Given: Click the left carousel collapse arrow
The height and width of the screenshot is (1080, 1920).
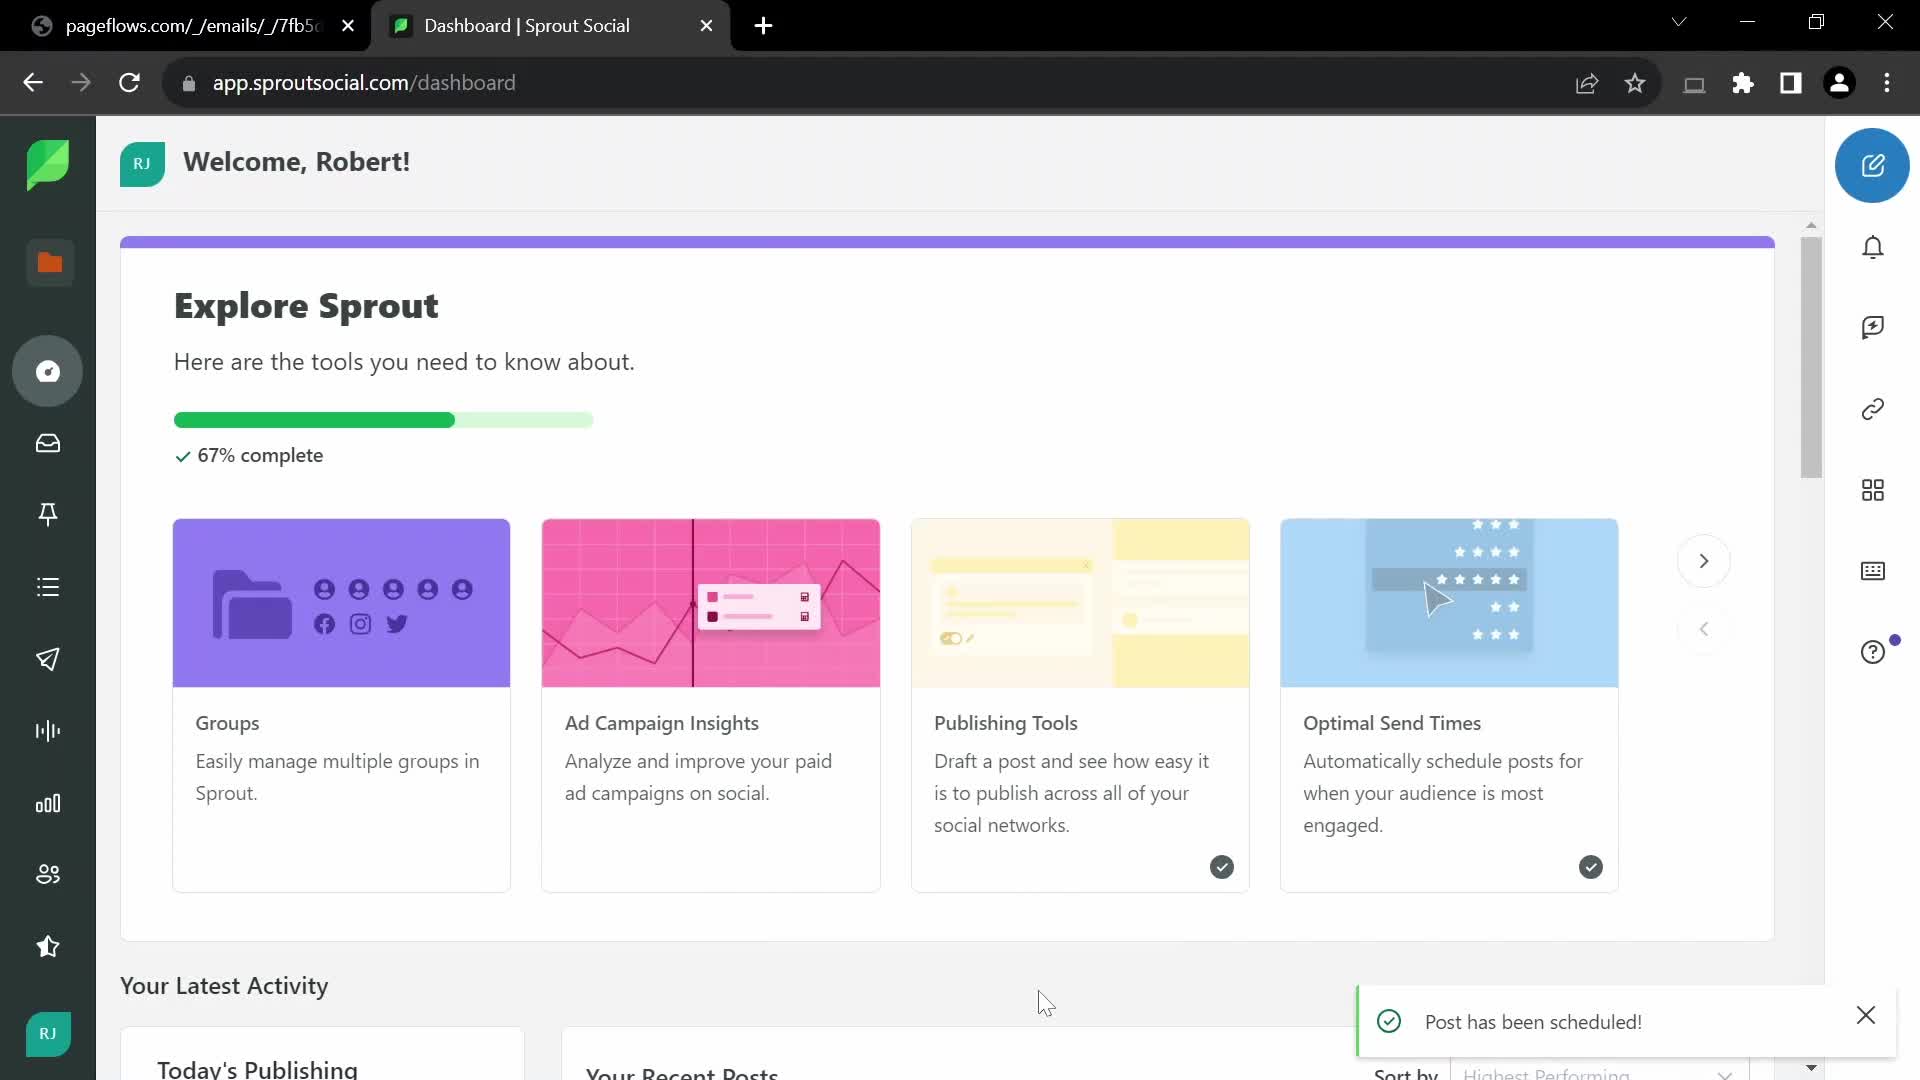Looking at the screenshot, I should click(1705, 629).
